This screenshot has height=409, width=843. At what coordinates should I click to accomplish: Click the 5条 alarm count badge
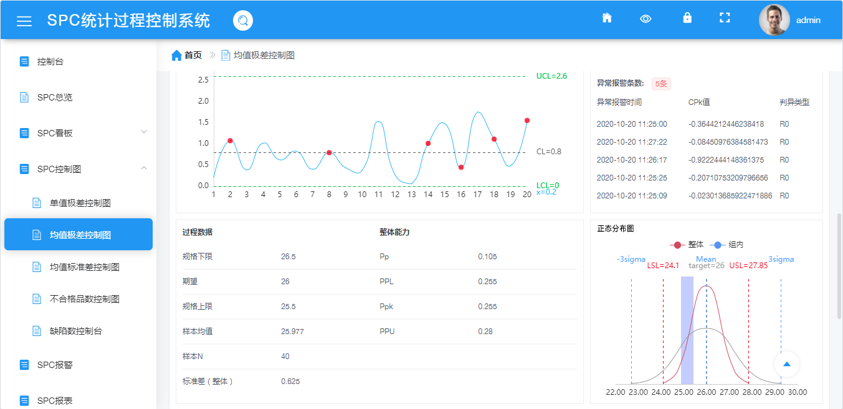(661, 84)
